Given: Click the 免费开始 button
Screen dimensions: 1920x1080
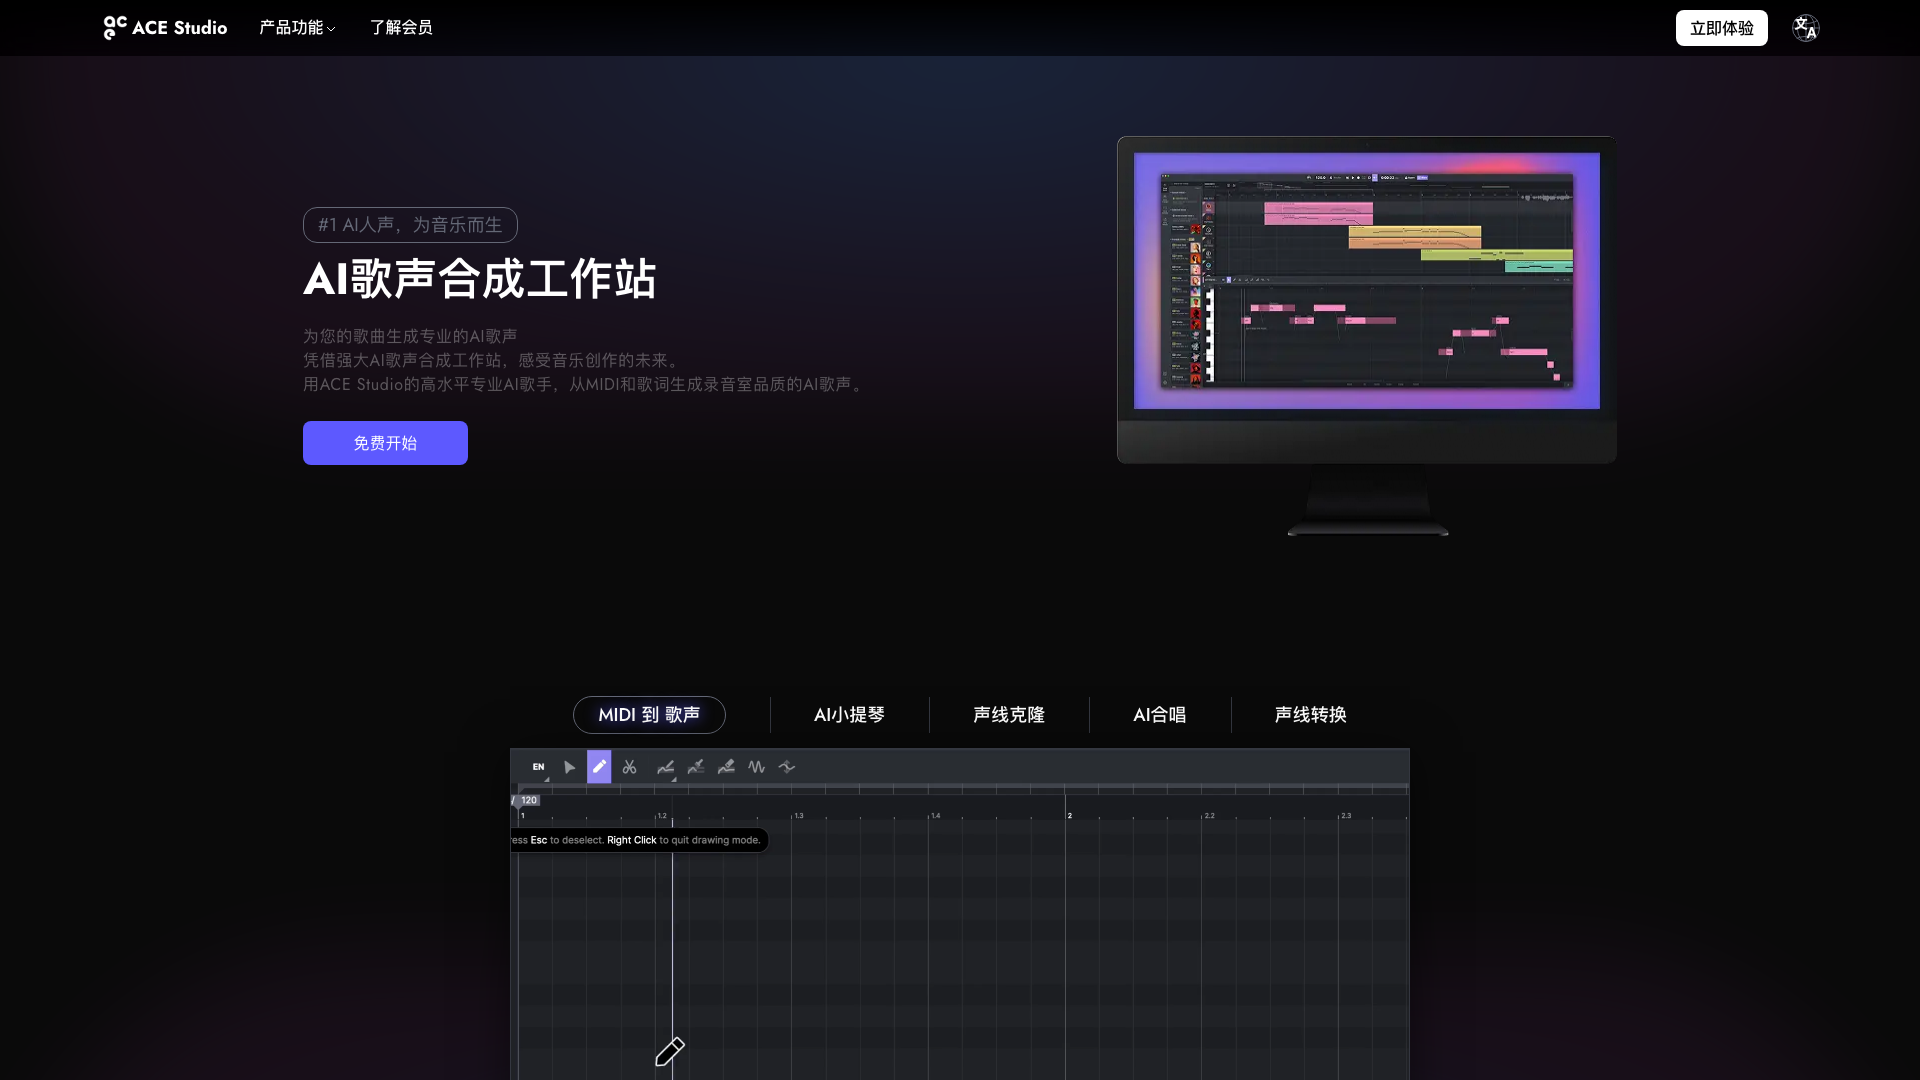Looking at the screenshot, I should coord(385,443).
